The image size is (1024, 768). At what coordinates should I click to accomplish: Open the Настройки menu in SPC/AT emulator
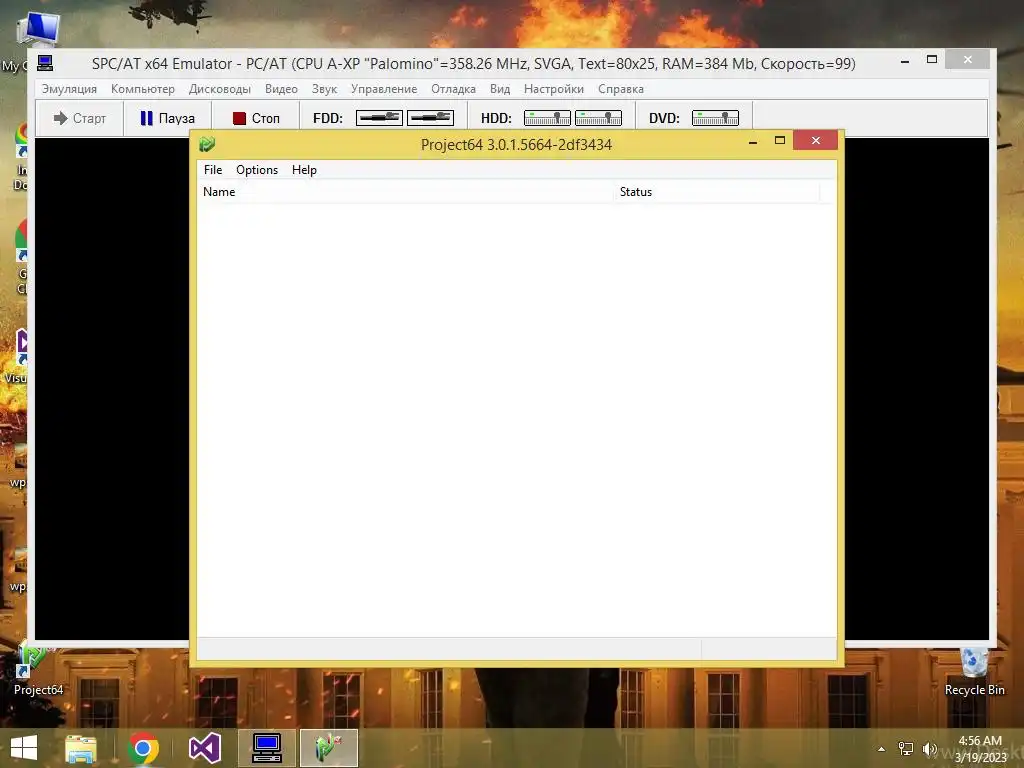click(553, 89)
